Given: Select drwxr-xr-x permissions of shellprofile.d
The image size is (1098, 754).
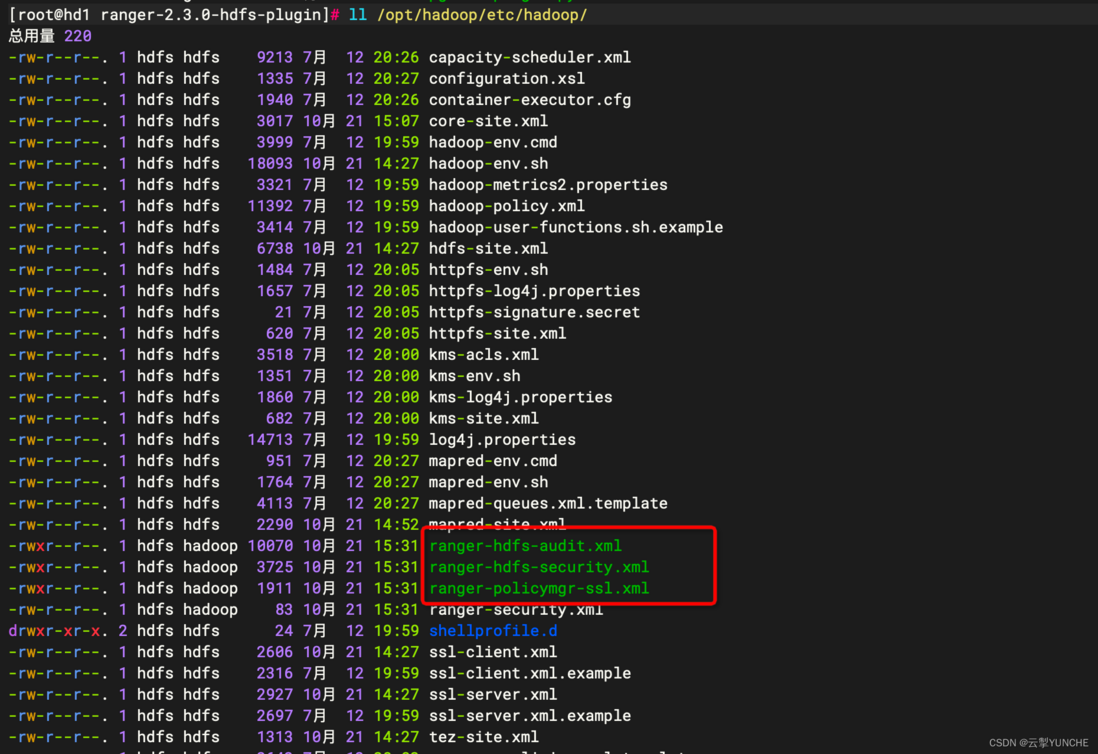Looking at the screenshot, I should click(59, 631).
